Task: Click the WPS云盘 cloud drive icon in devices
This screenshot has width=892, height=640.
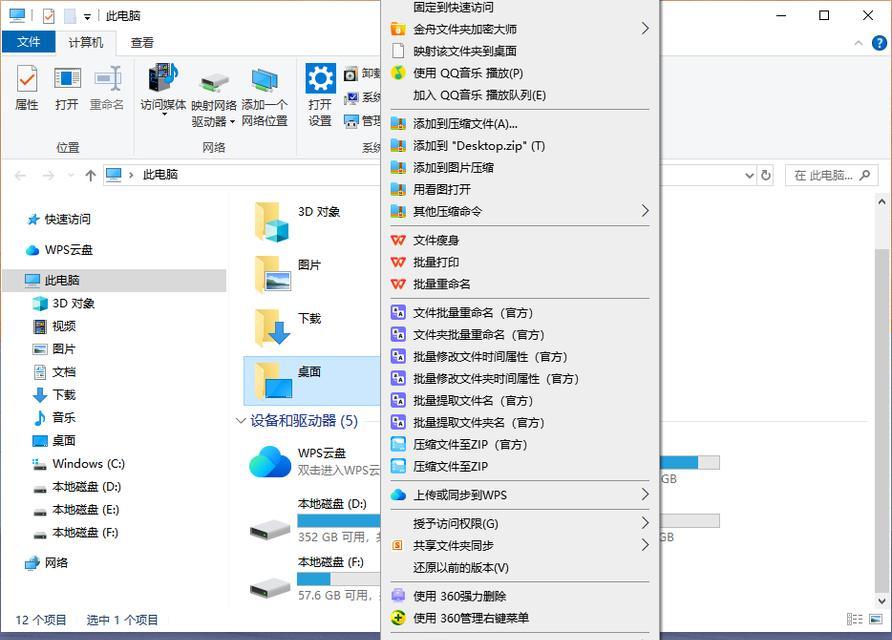Action: [x=270, y=462]
